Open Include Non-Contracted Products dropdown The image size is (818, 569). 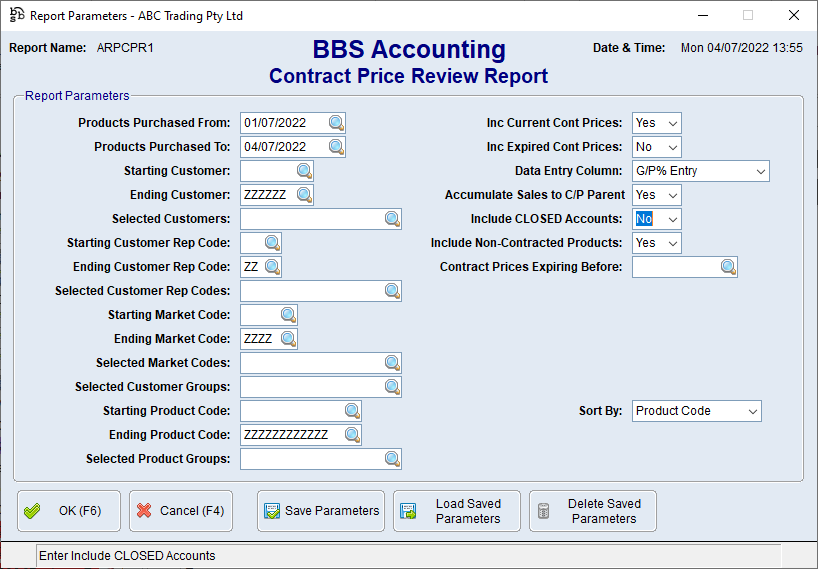tap(672, 243)
